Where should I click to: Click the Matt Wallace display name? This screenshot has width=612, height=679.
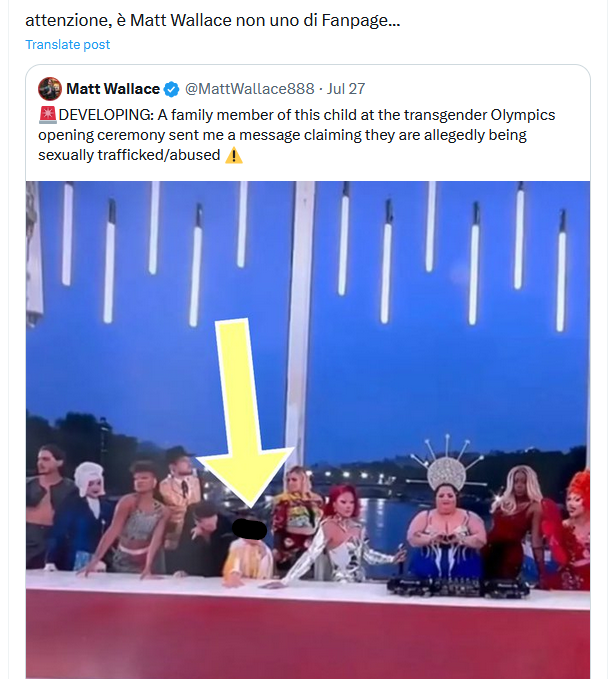[x=112, y=89]
